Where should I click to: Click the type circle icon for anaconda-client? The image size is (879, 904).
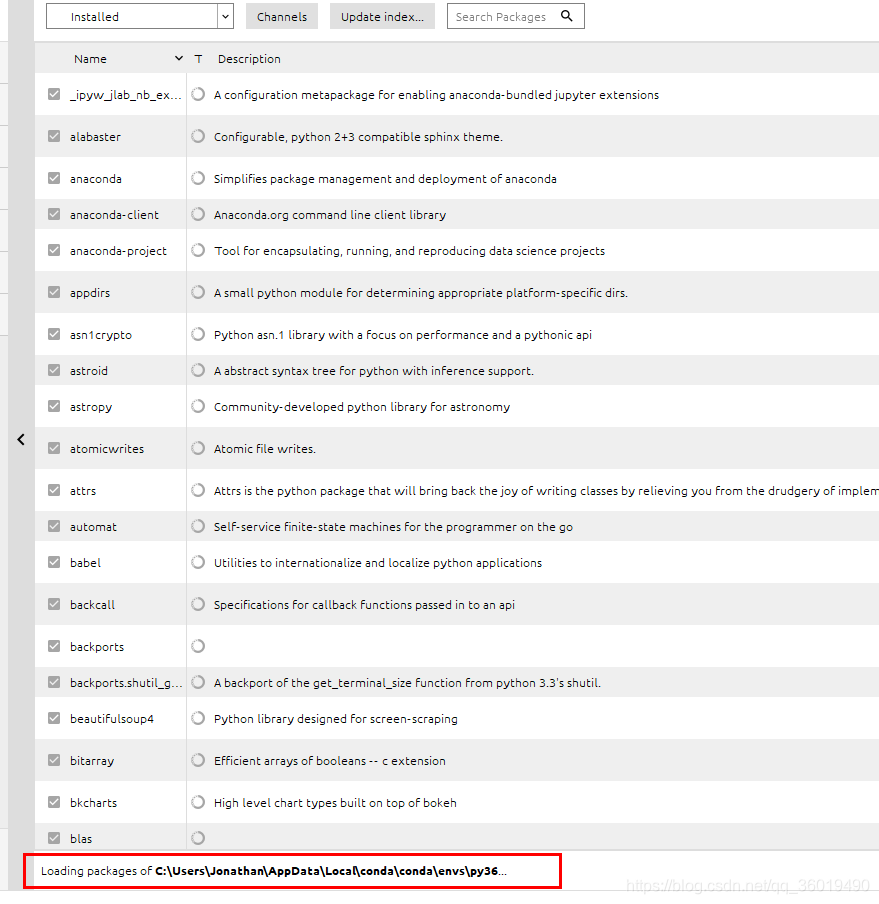click(198, 214)
